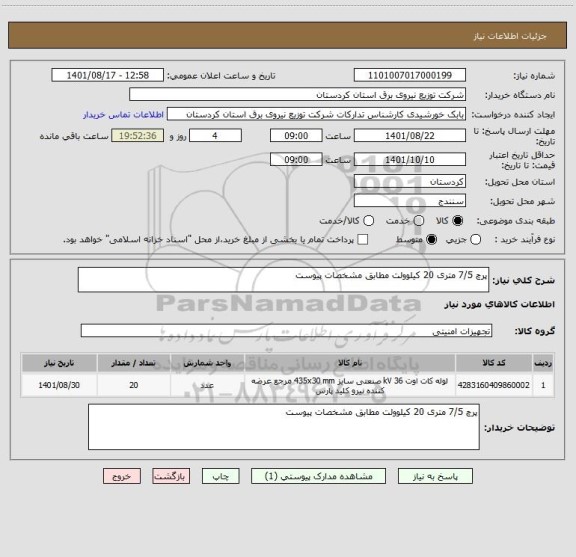Click the گروه کالا field تجهیزات امنیتی
The height and width of the screenshot is (557, 576).
(287, 331)
